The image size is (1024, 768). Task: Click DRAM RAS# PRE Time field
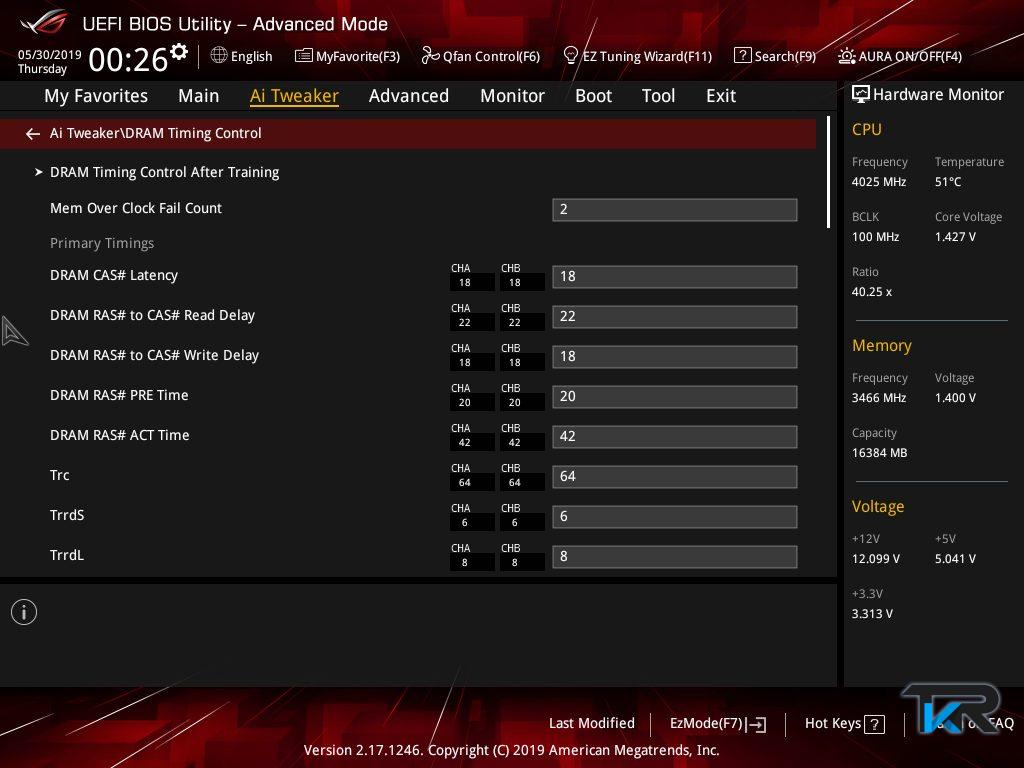tap(675, 396)
